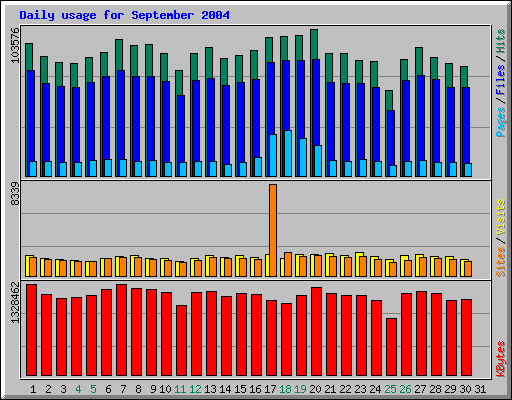Image resolution: width=512 pixels, height=400 pixels.
Task: Click the red 'KBytes' legend label
Action: coord(501,359)
